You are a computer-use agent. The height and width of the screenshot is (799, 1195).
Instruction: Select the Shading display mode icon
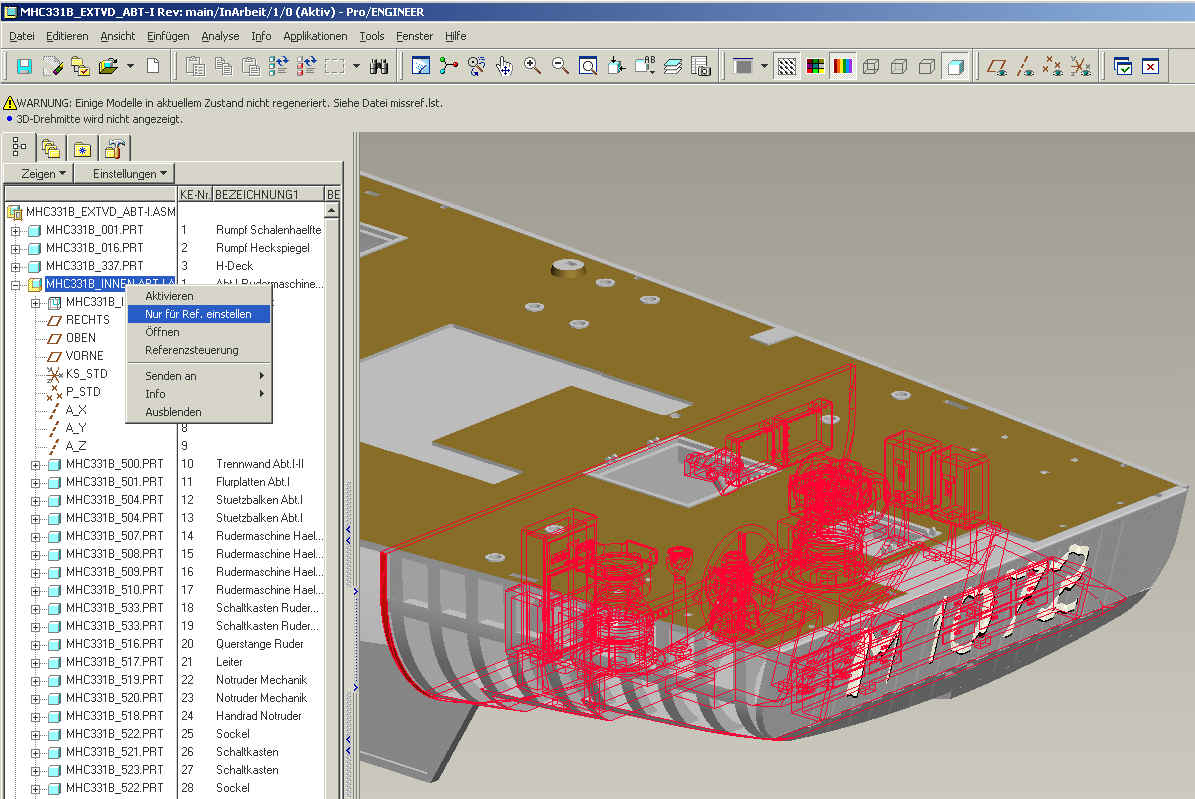tap(955, 66)
